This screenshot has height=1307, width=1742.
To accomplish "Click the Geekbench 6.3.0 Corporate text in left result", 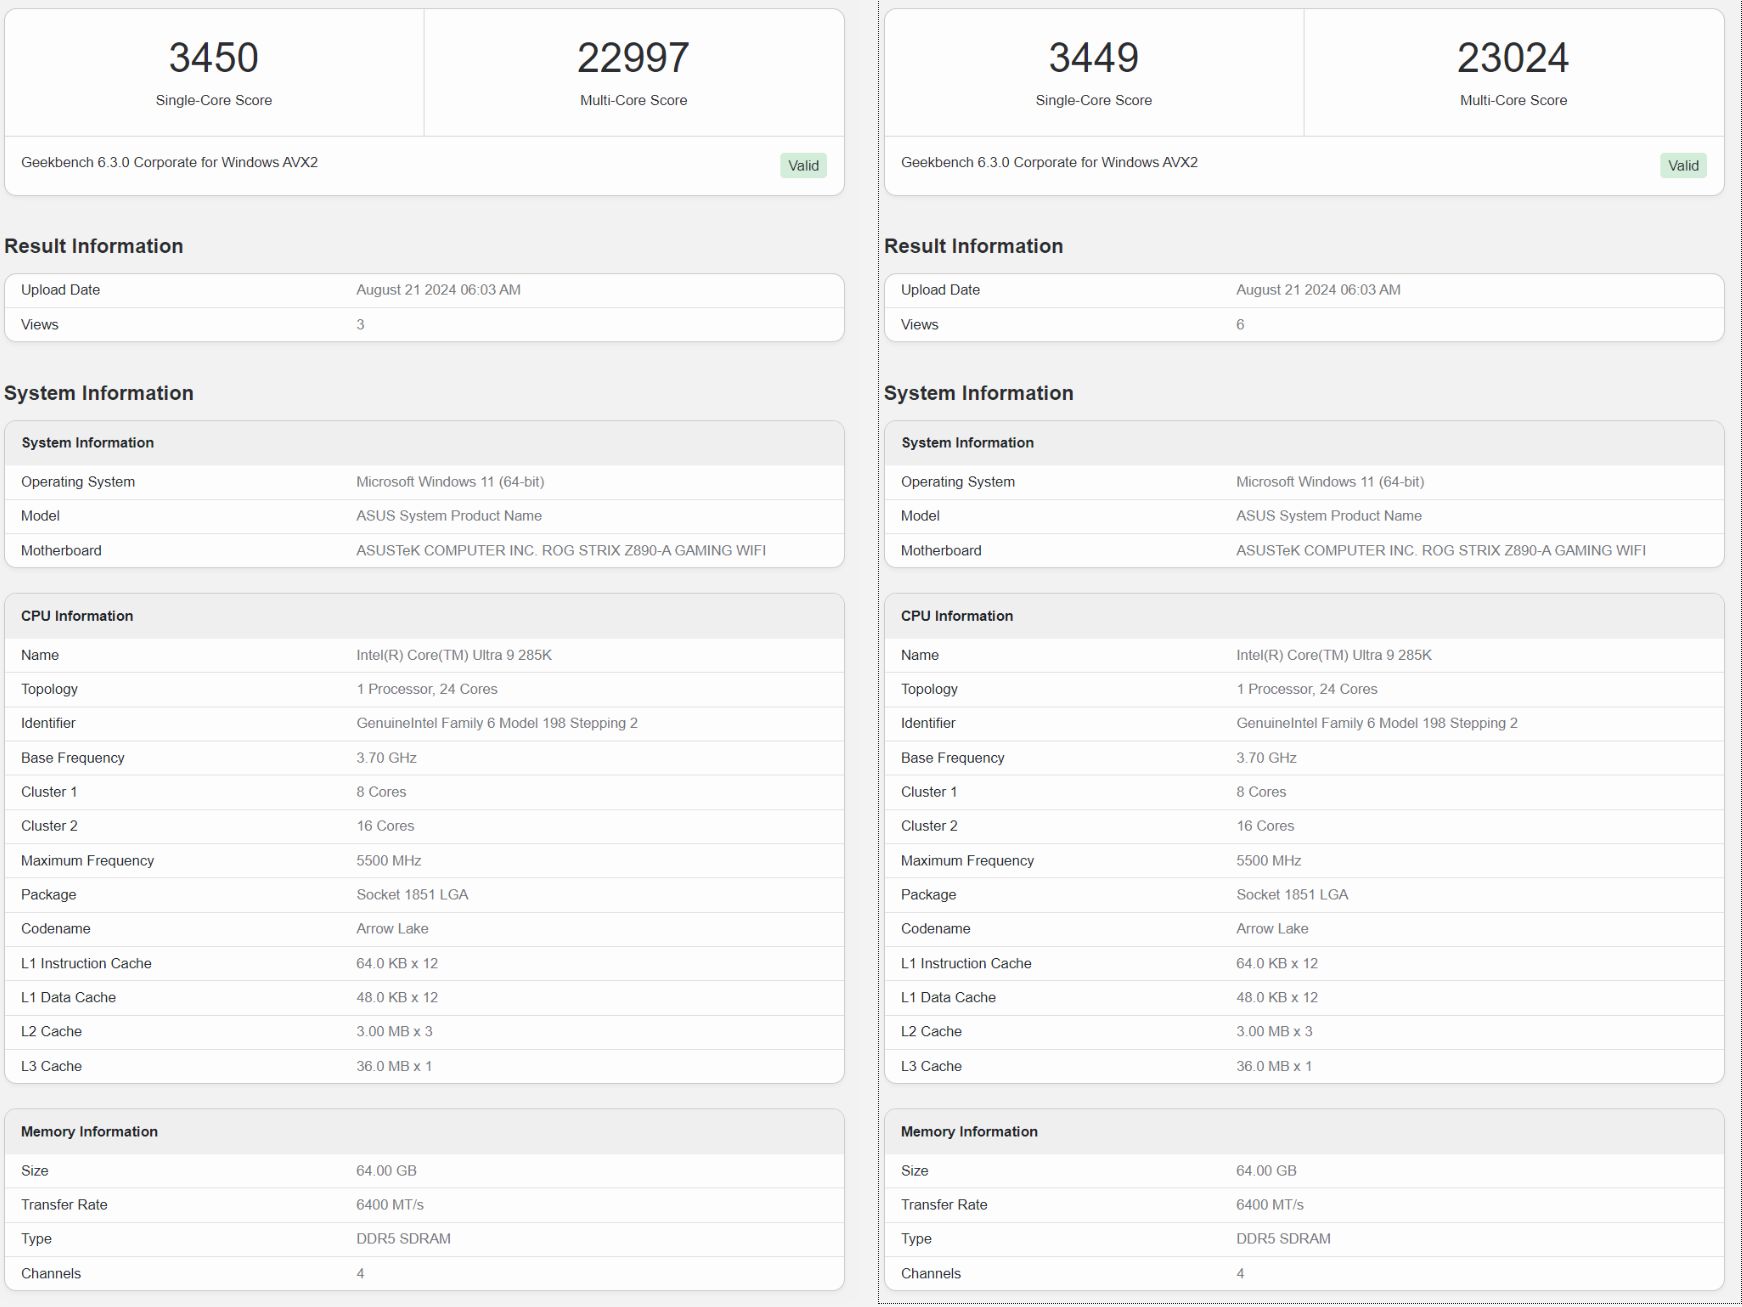I will [169, 162].
